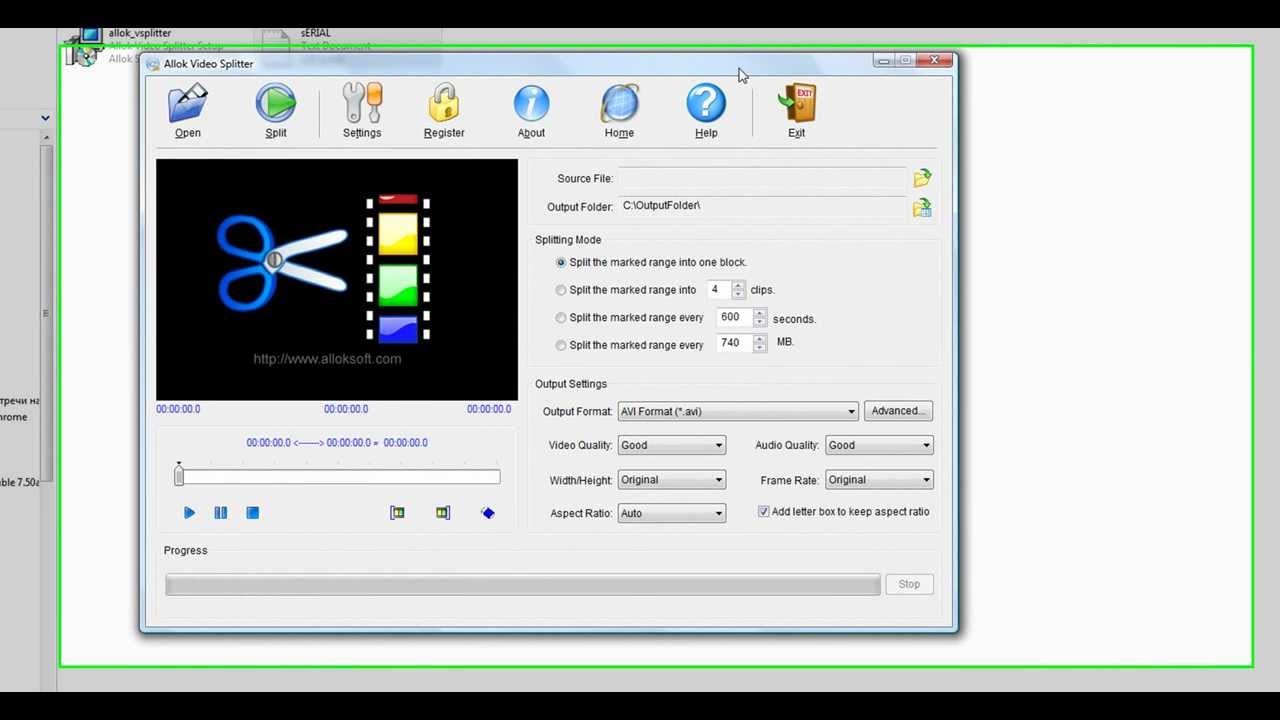The width and height of the screenshot is (1280, 720).
Task: Adjust the MB size spinner
Action: click(760, 343)
